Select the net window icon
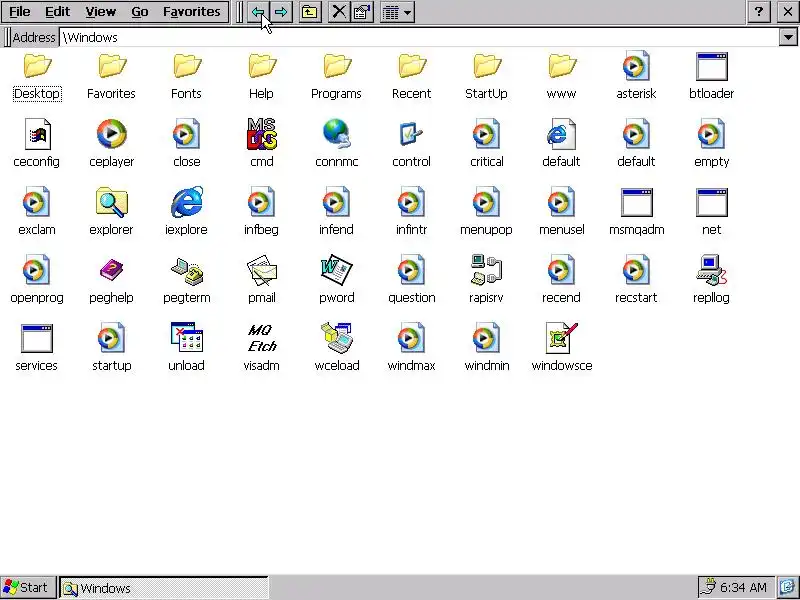800x600 pixels. pyautogui.click(x=711, y=202)
